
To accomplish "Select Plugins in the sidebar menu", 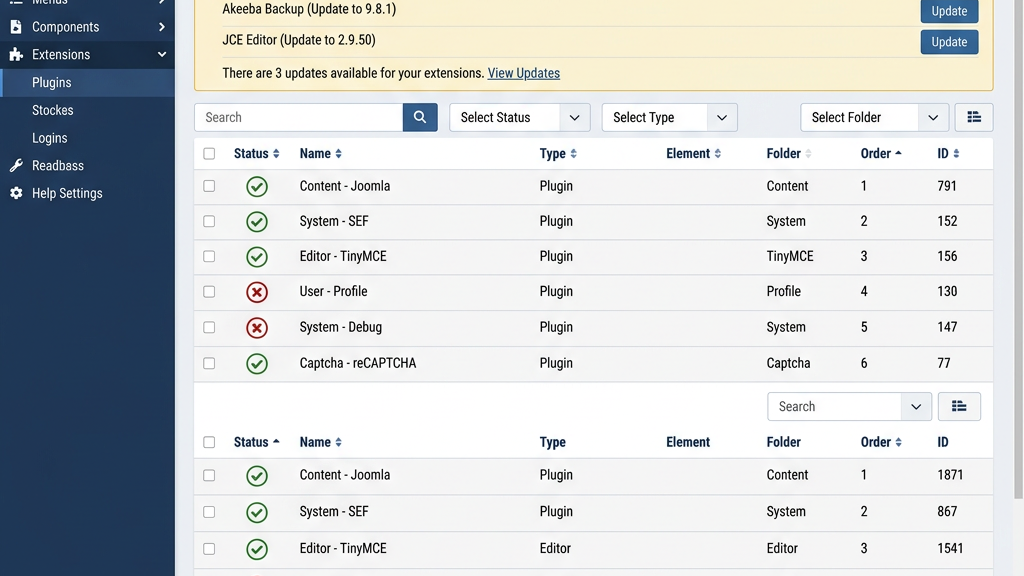I will coord(51,83).
